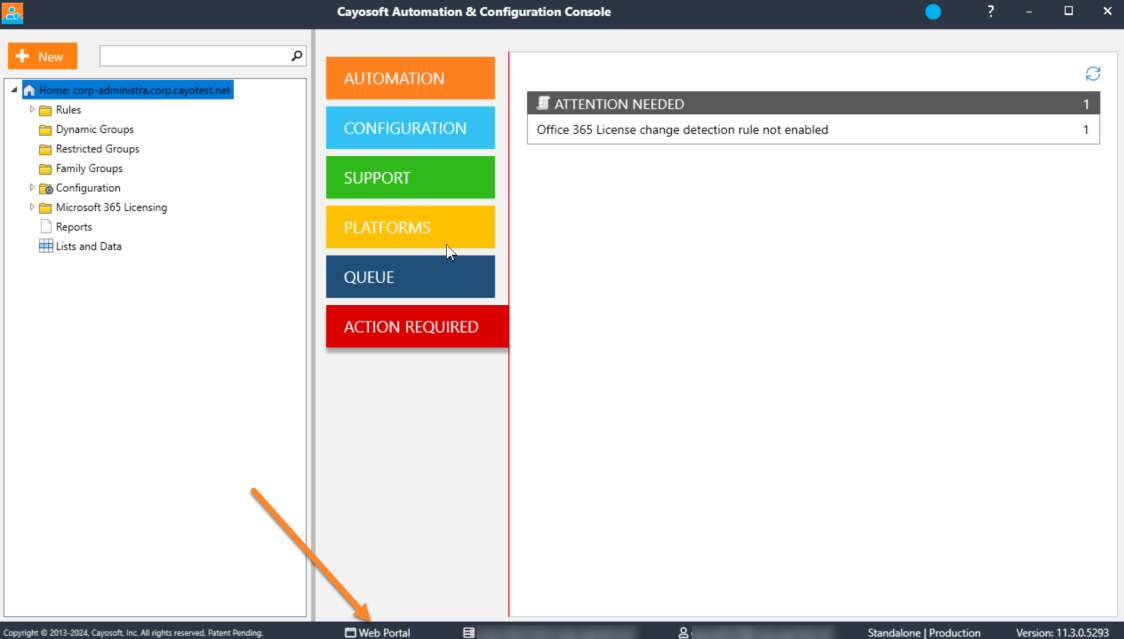Select the ACTION REQUIRED tab
This screenshot has width=1124, height=639.
tap(417, 326)
